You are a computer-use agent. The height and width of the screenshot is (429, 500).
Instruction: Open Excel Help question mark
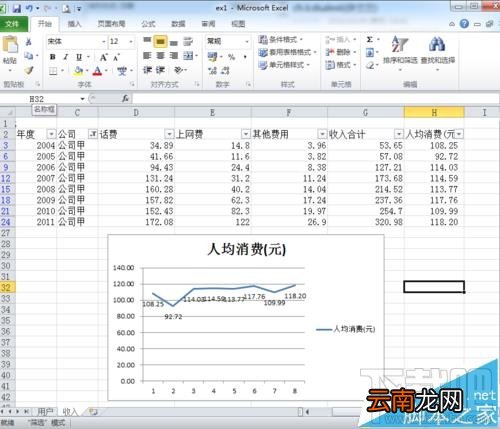point(464,24)
